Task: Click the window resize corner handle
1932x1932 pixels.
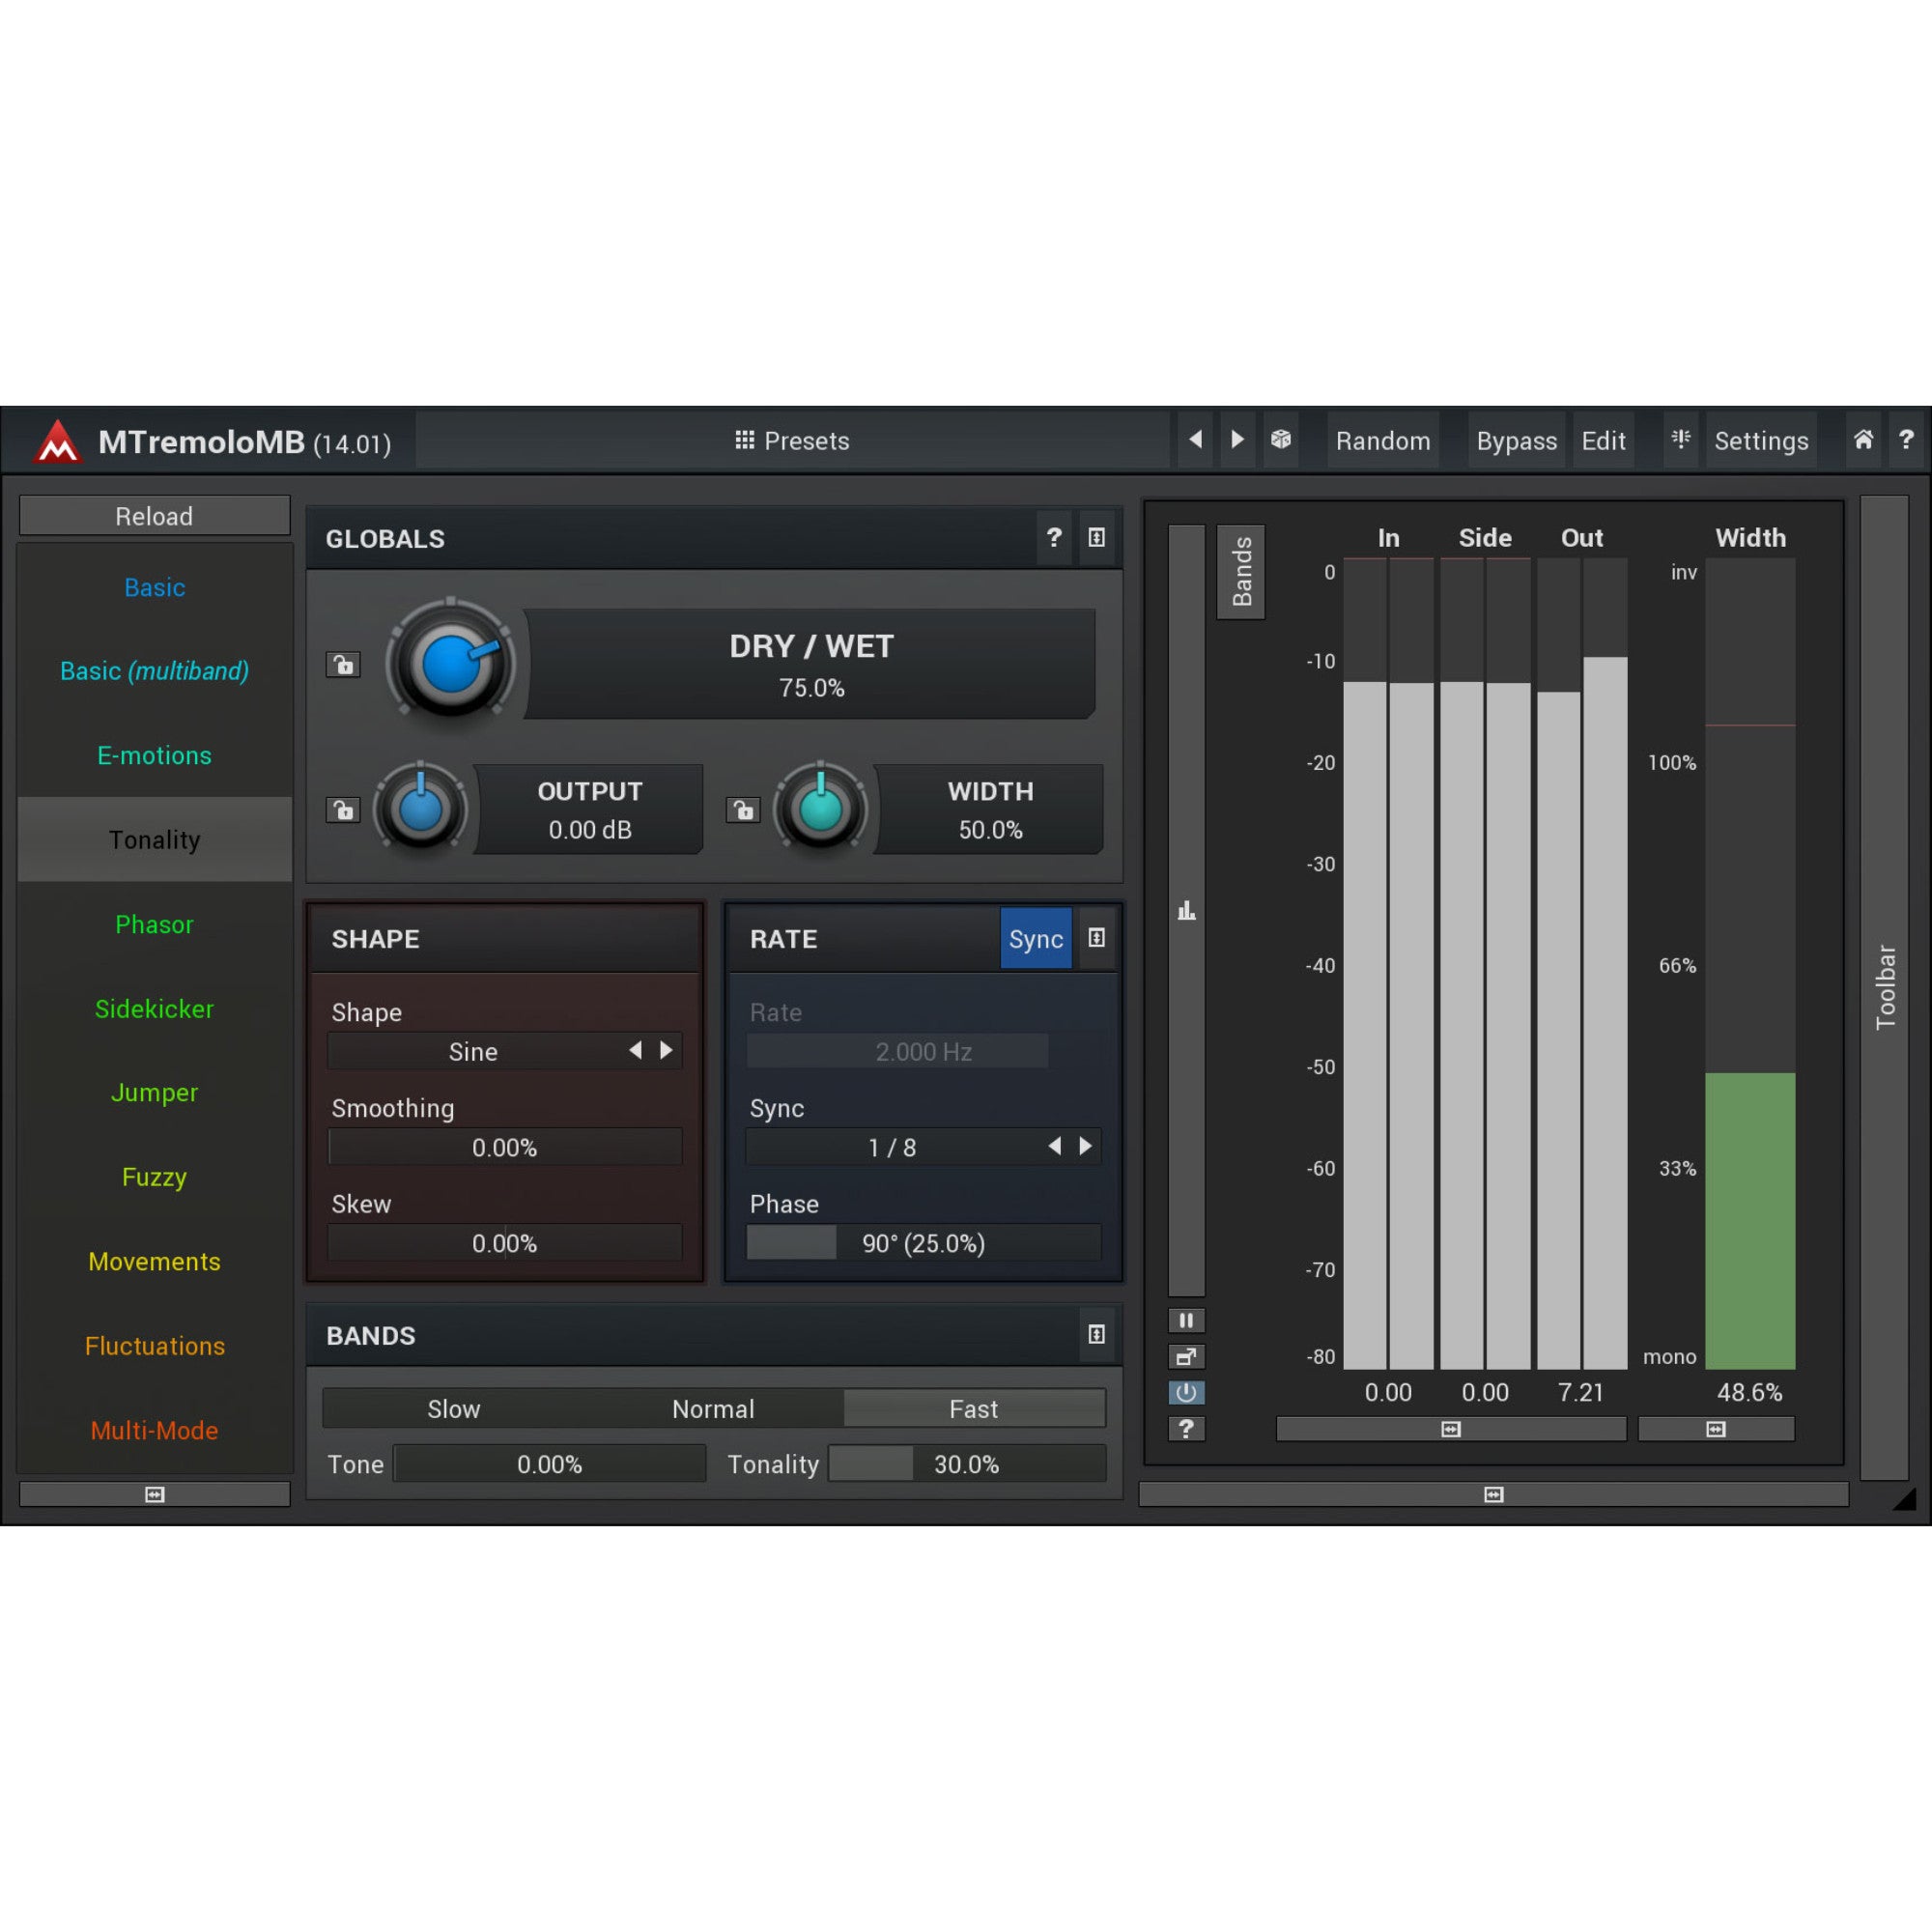Action: point(1905,1498)
